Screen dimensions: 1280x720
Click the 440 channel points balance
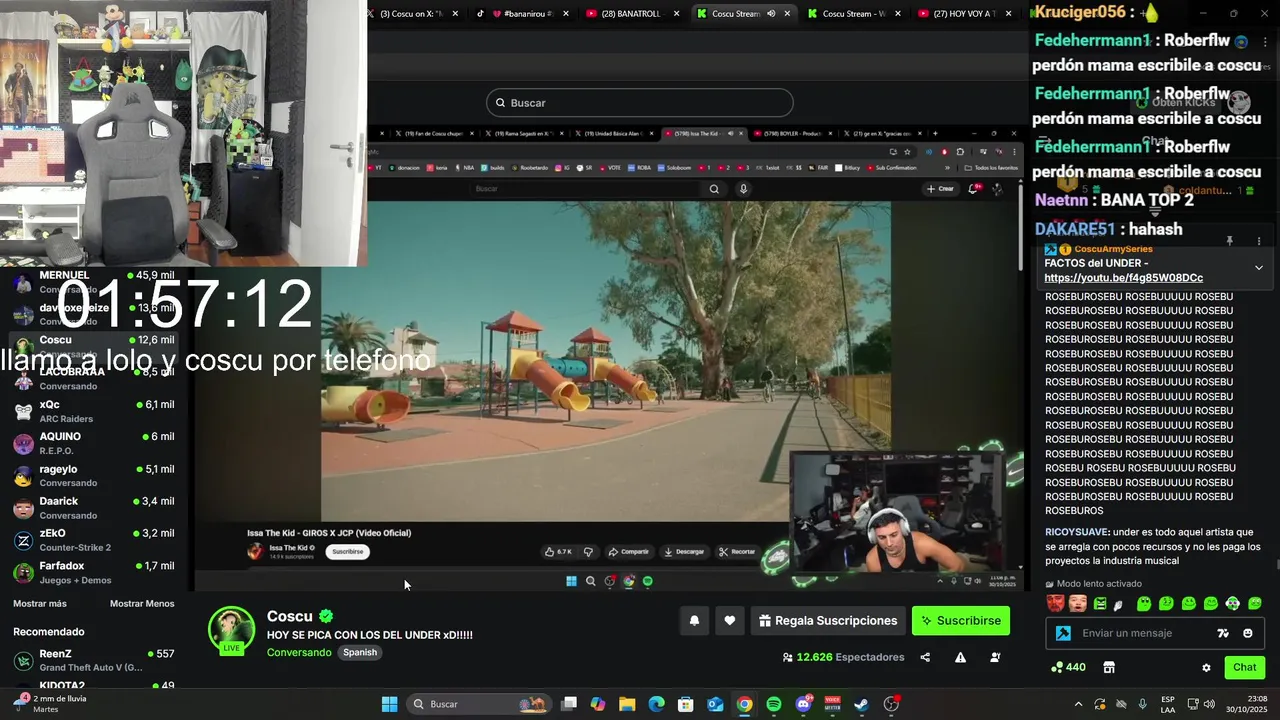coord(1068,667)
